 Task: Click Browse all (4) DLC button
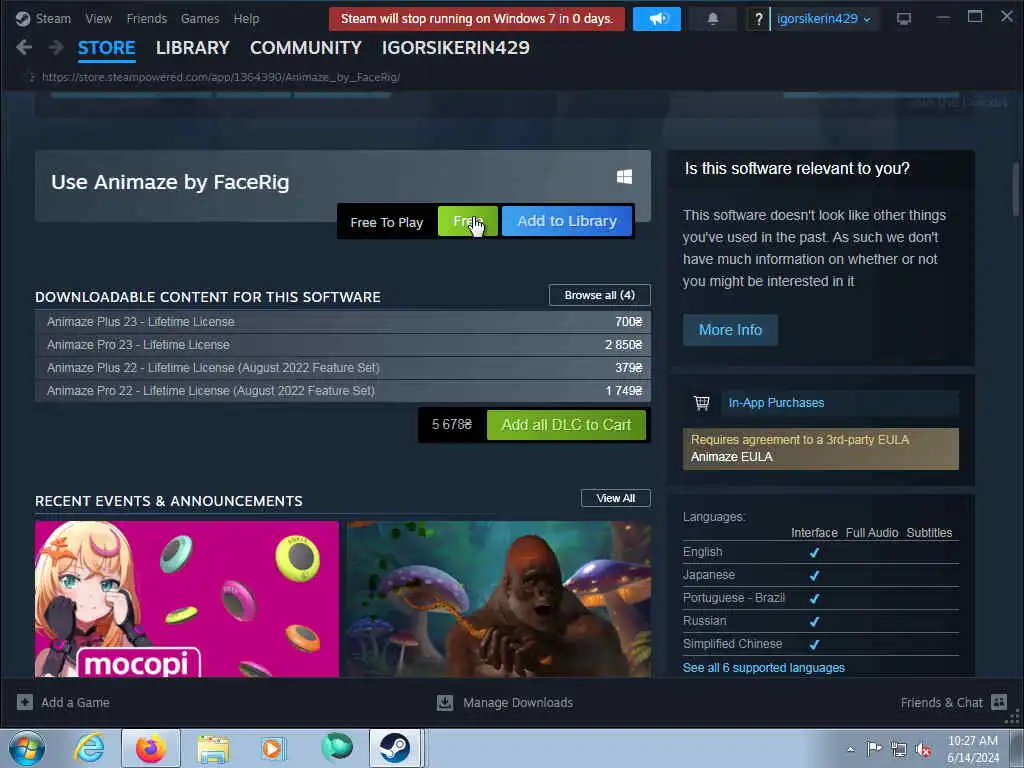click(600, 295)
